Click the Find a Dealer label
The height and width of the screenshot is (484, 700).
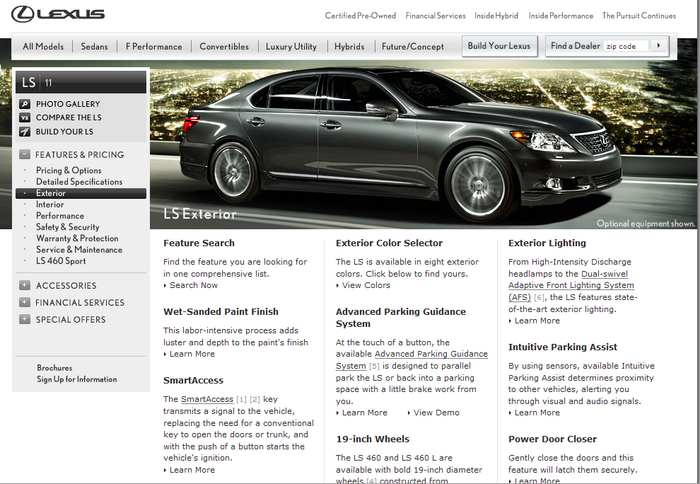[575, 46]
